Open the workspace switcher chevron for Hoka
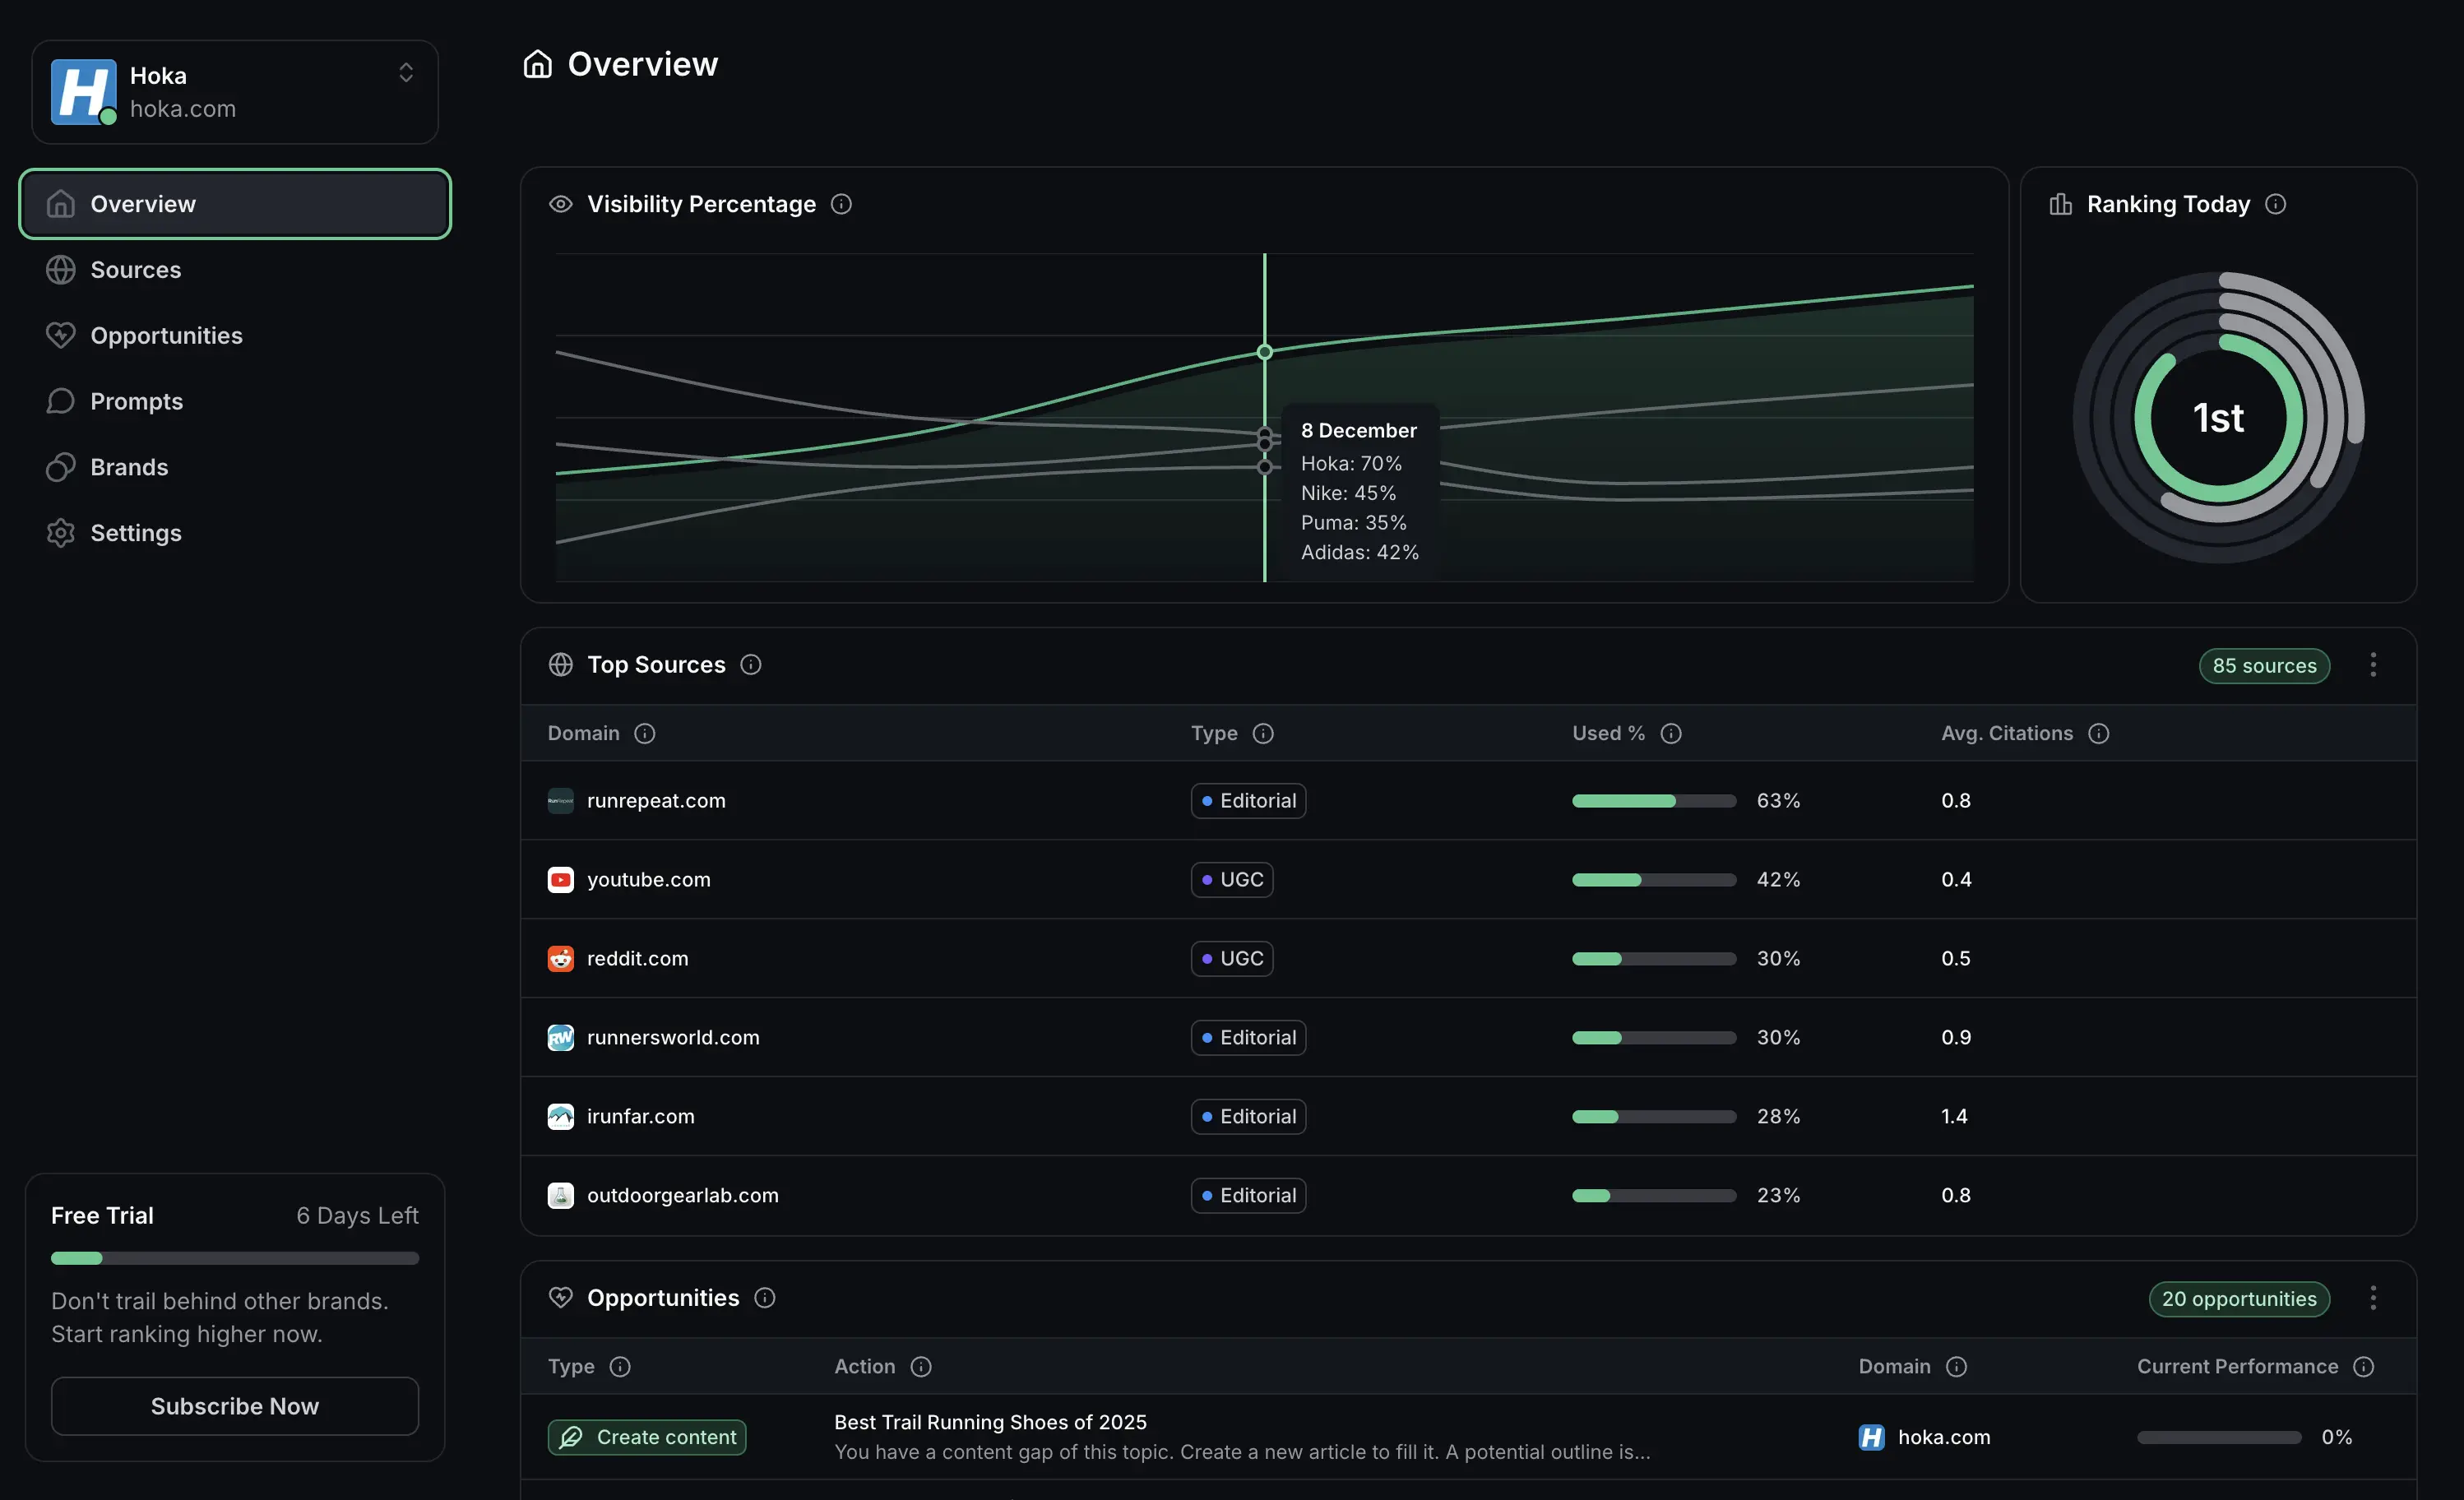 pyautogui.click(x=406, y=72)
